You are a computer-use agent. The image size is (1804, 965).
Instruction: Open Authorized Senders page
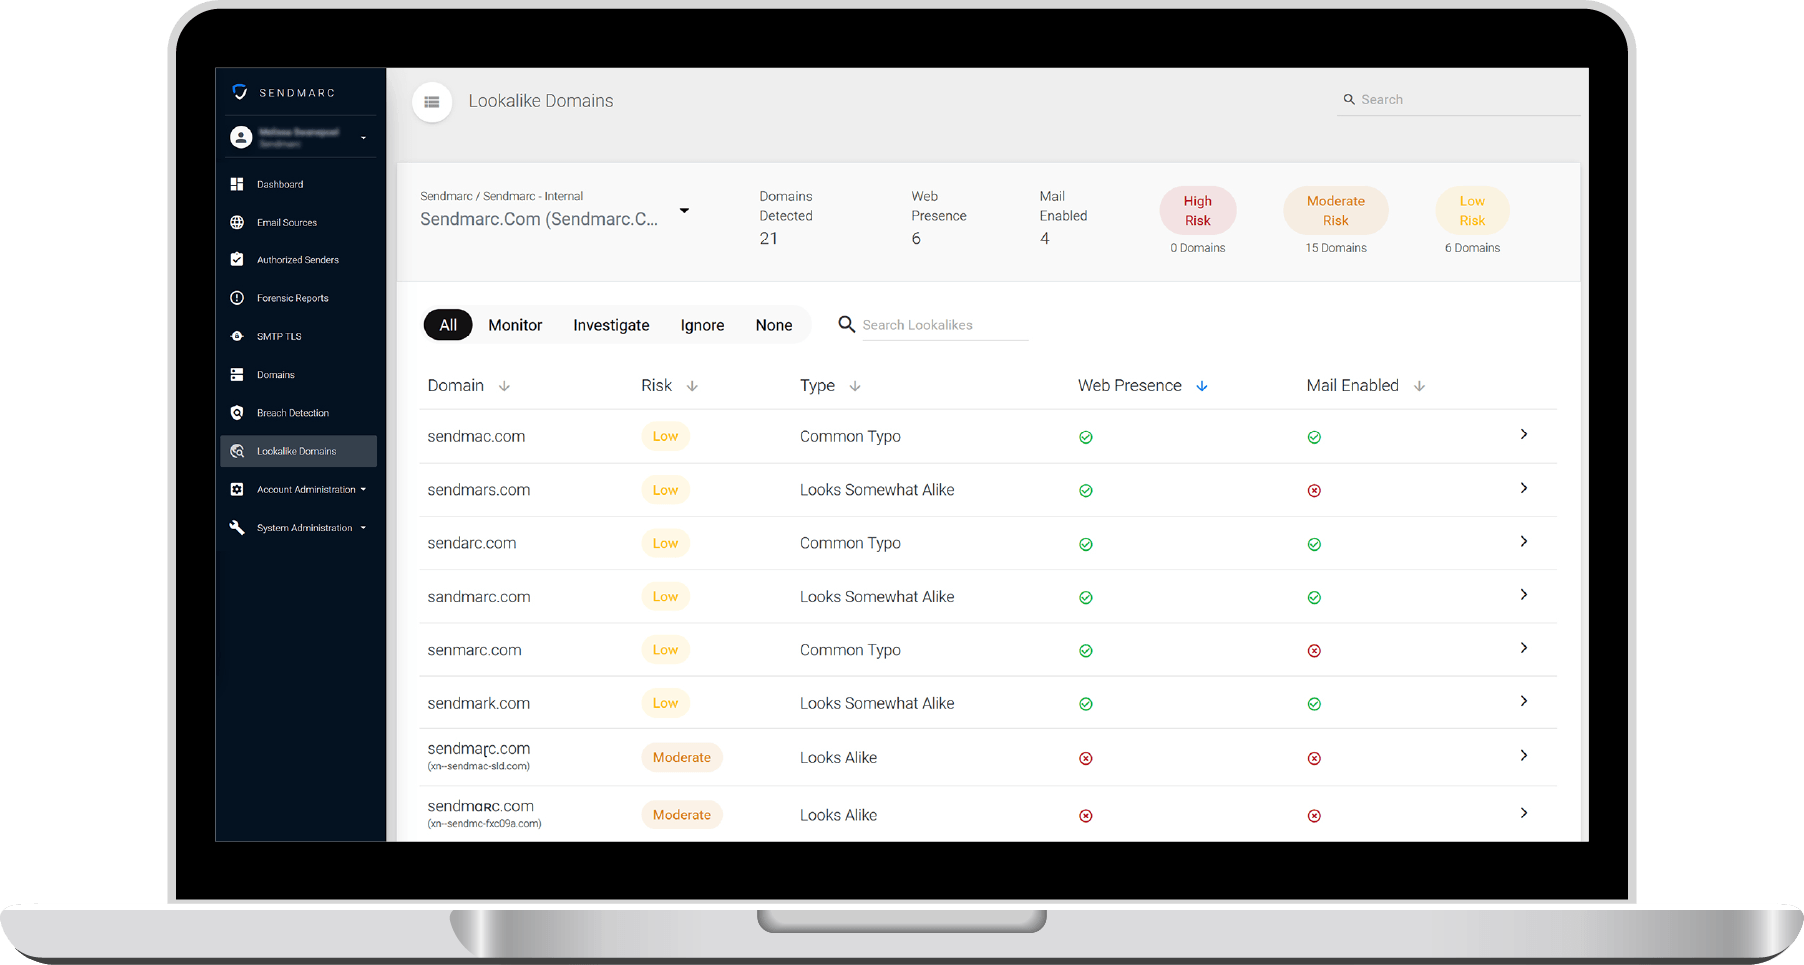[x=298, y=260]
